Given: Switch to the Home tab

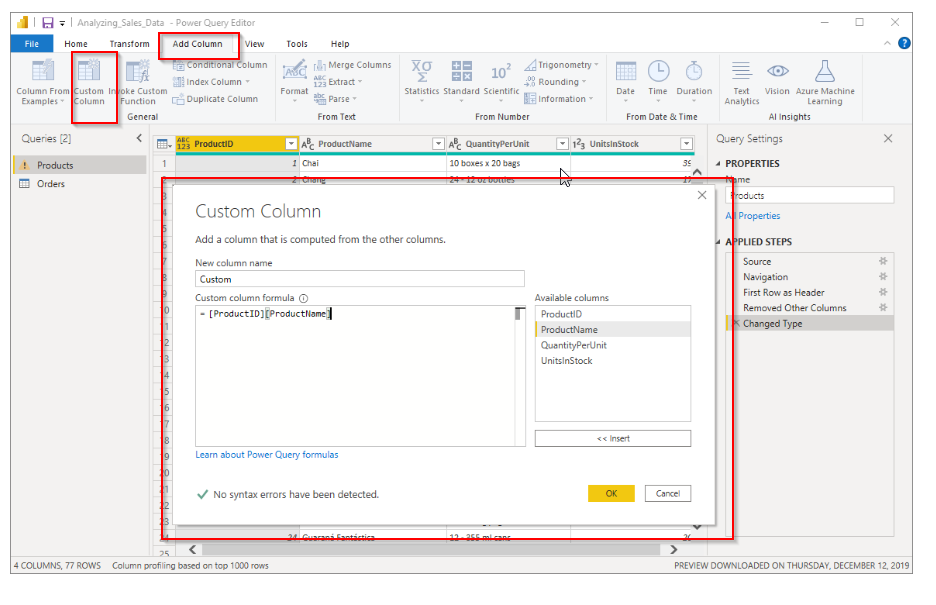Looking at the screenshot, I should 76,44.
